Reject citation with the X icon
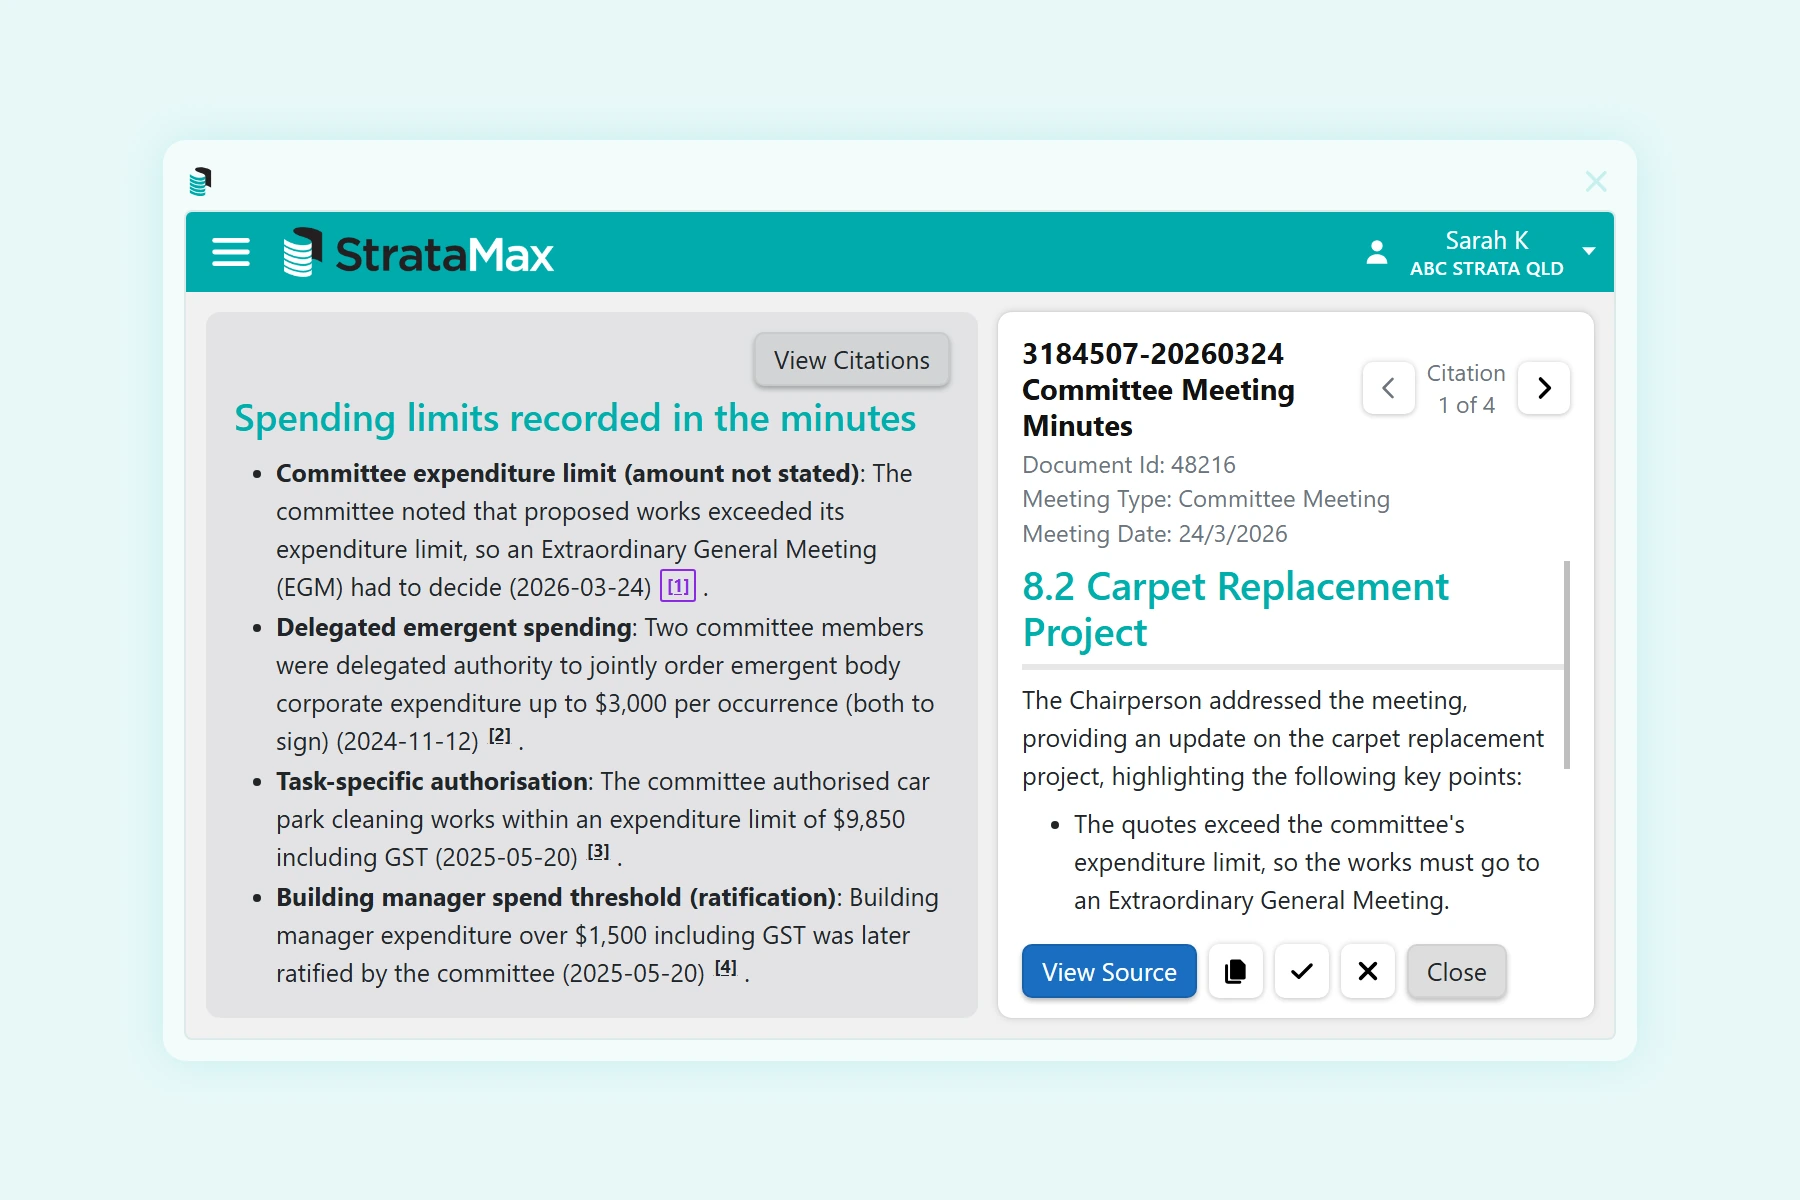This screenshot has width=1800, height=1200. [1368, 971]
